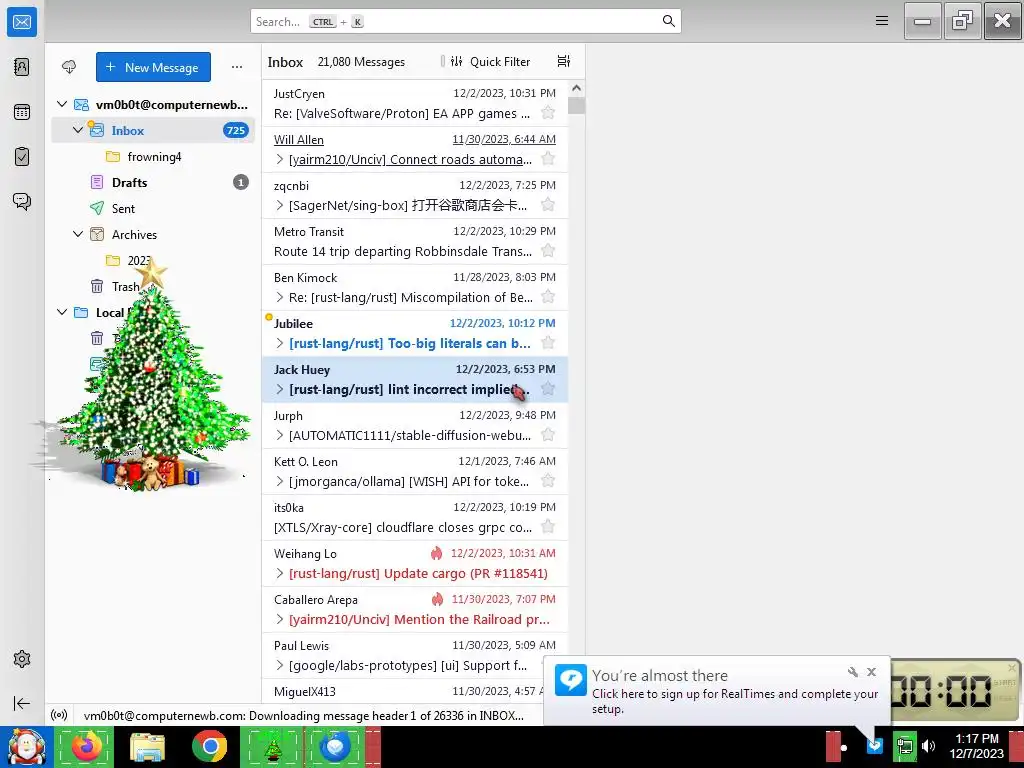Star the Will Allen message
The image size is (1024, 768).
[548, 159]
